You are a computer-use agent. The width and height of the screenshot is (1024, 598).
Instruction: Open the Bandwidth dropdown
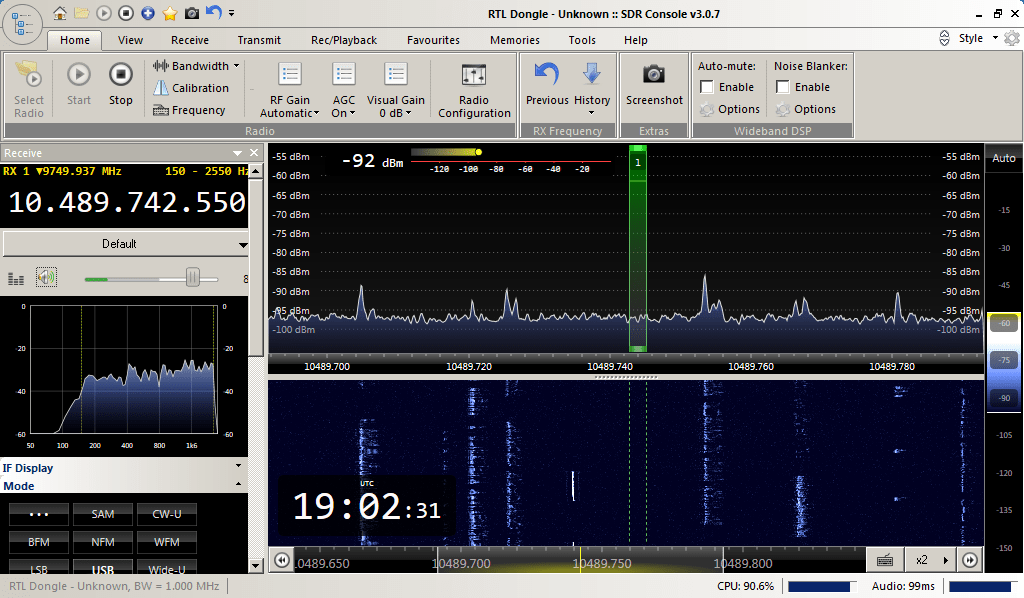(196, 66)
